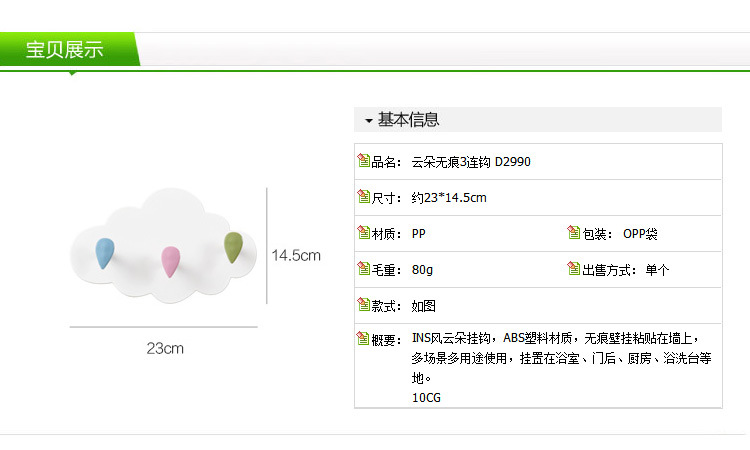This screenshot has height=450, width=750.
Task: Click the OPP袋 packaging value
Action: point(640,234)
